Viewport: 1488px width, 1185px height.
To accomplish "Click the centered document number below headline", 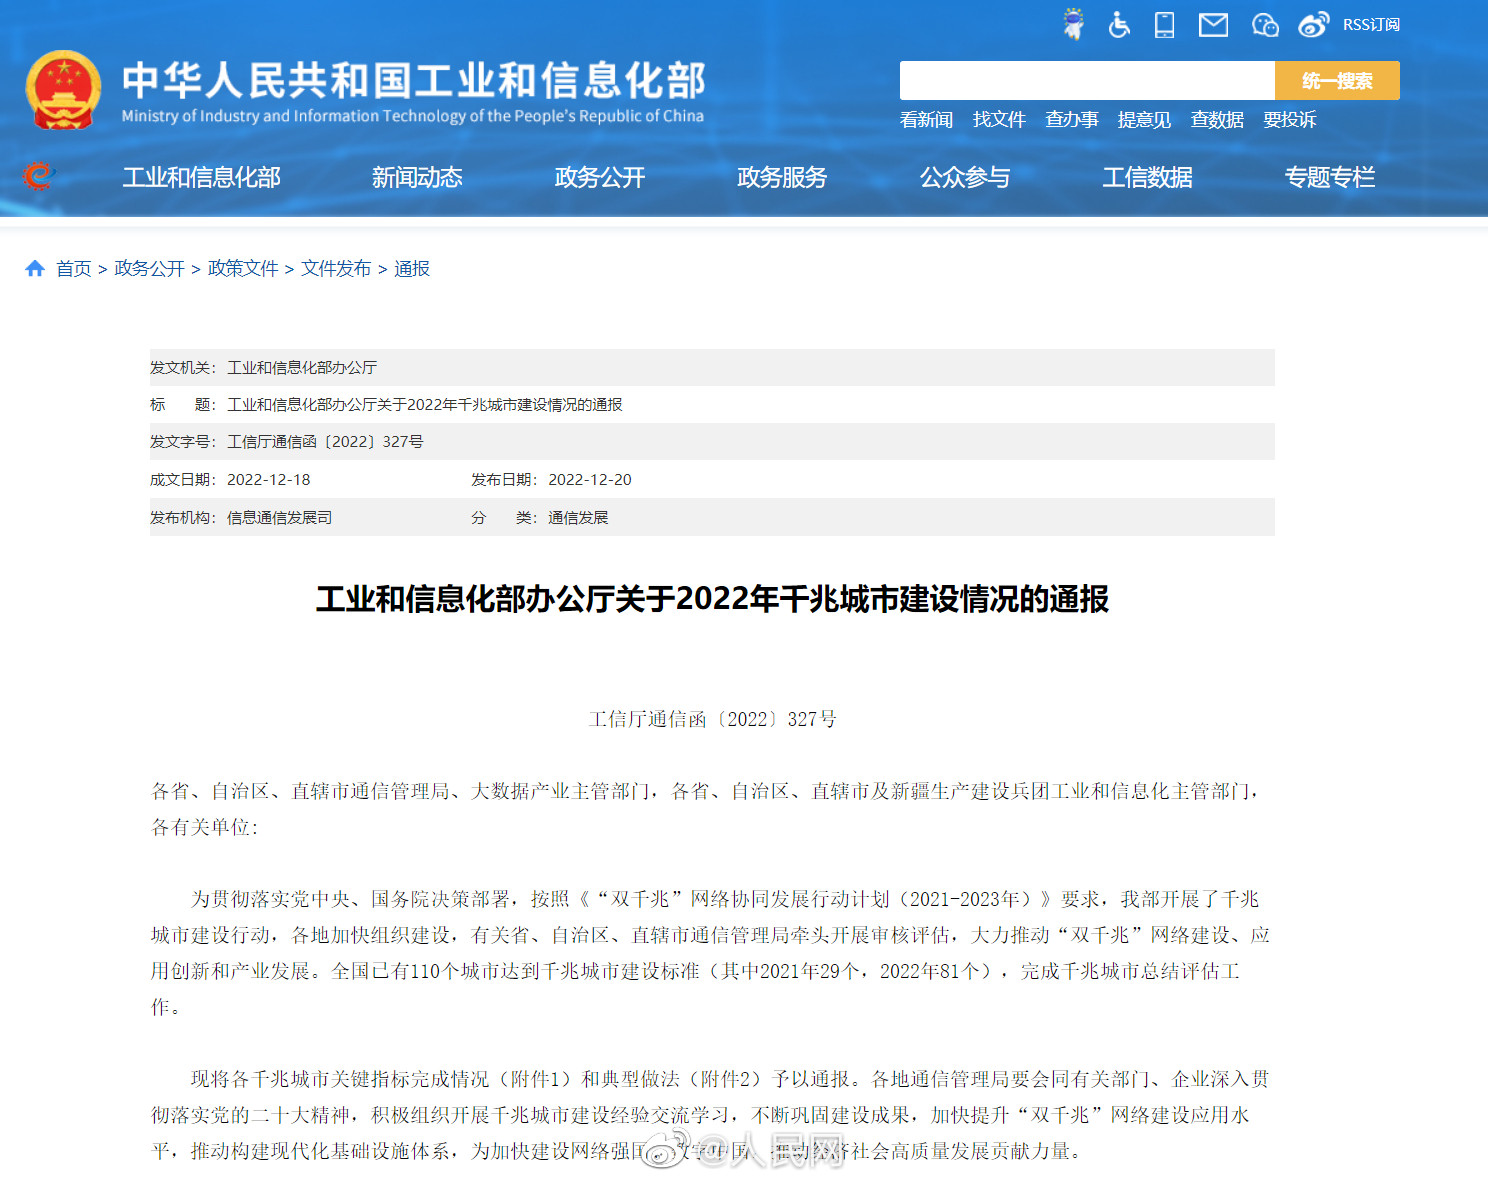I will pyautogui.click(x=712, y=719).
